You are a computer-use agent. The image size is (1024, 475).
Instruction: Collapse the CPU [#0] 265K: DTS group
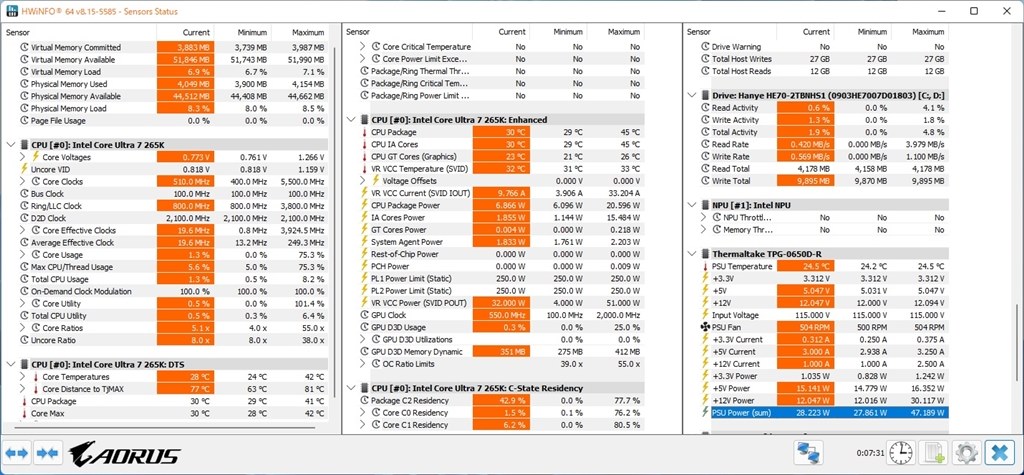point(12,364)
